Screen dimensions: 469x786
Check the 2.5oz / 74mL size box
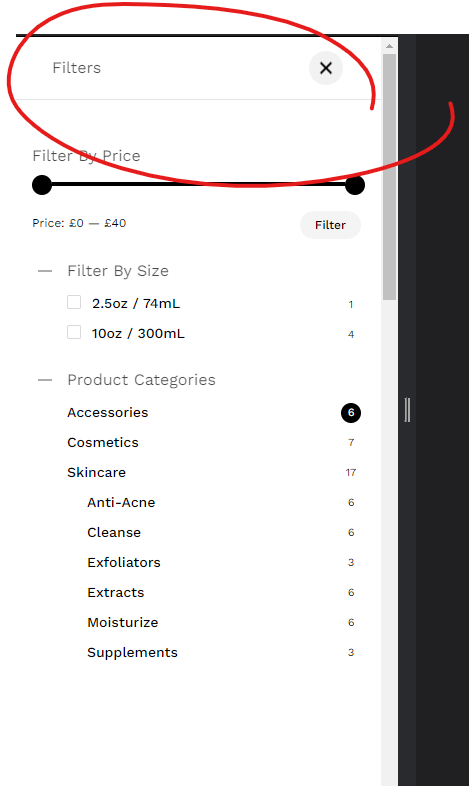(74, 302)
